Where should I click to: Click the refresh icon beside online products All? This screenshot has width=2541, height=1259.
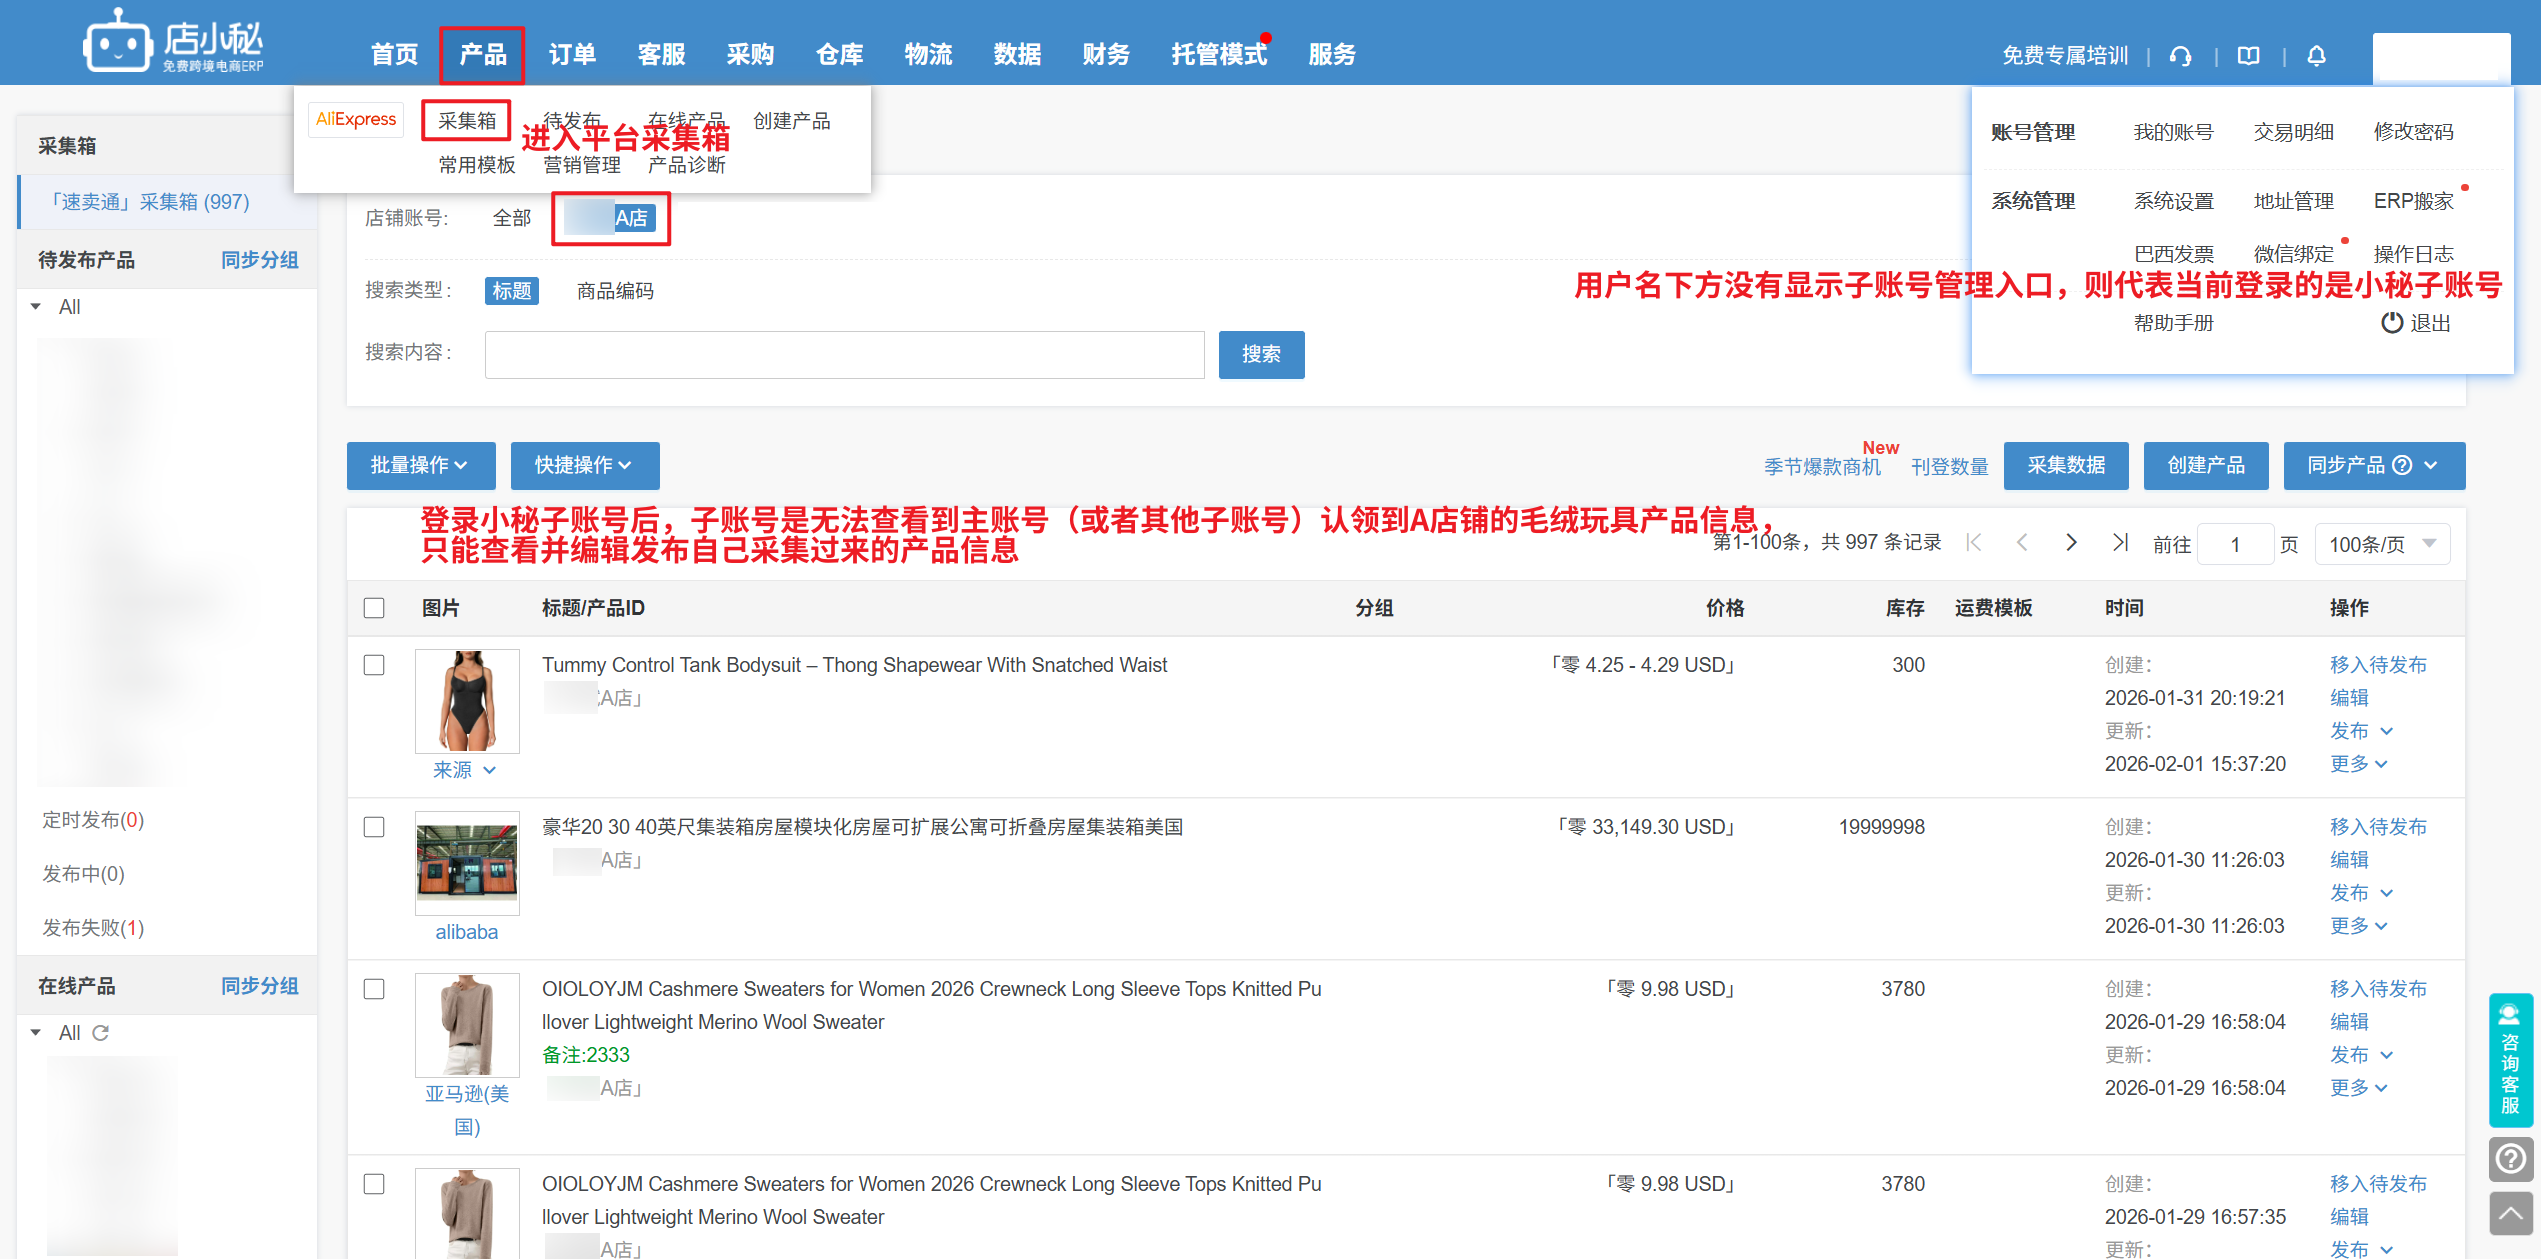coord(100,1033)
